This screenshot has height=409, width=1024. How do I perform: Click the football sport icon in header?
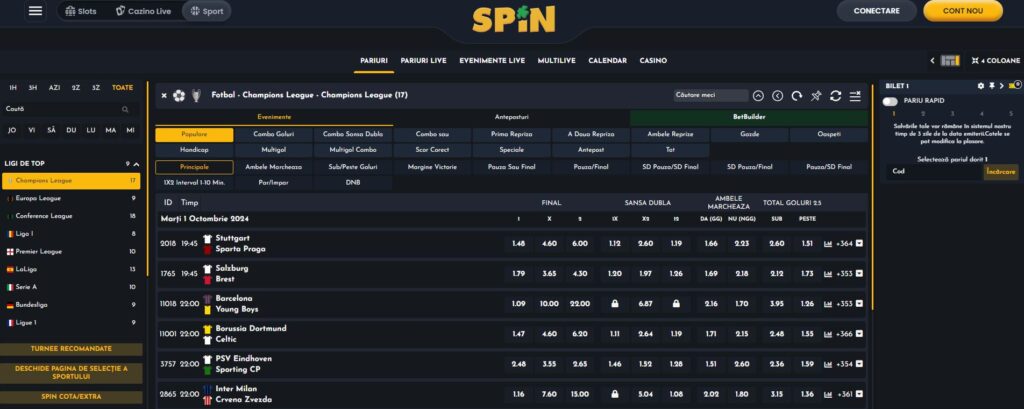[179, 95]
